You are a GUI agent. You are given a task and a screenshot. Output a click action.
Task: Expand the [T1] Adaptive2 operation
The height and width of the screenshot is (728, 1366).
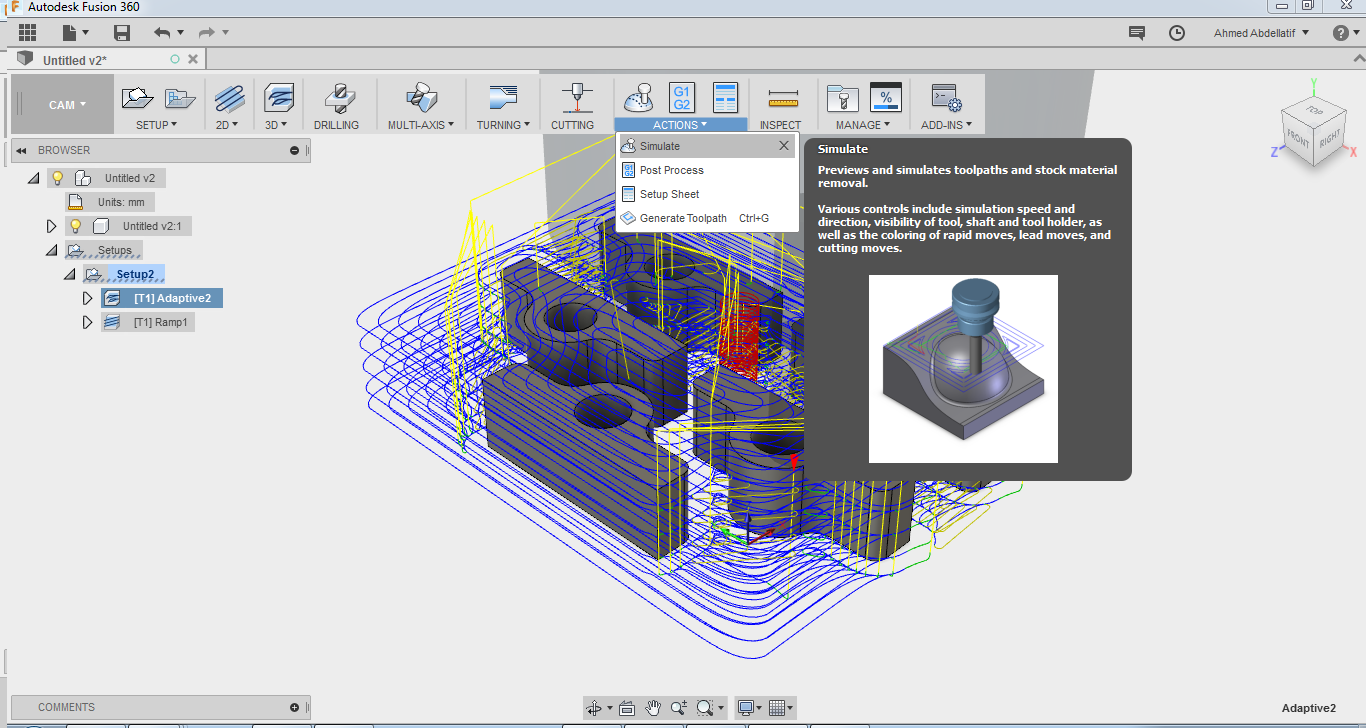pos(87,298)
